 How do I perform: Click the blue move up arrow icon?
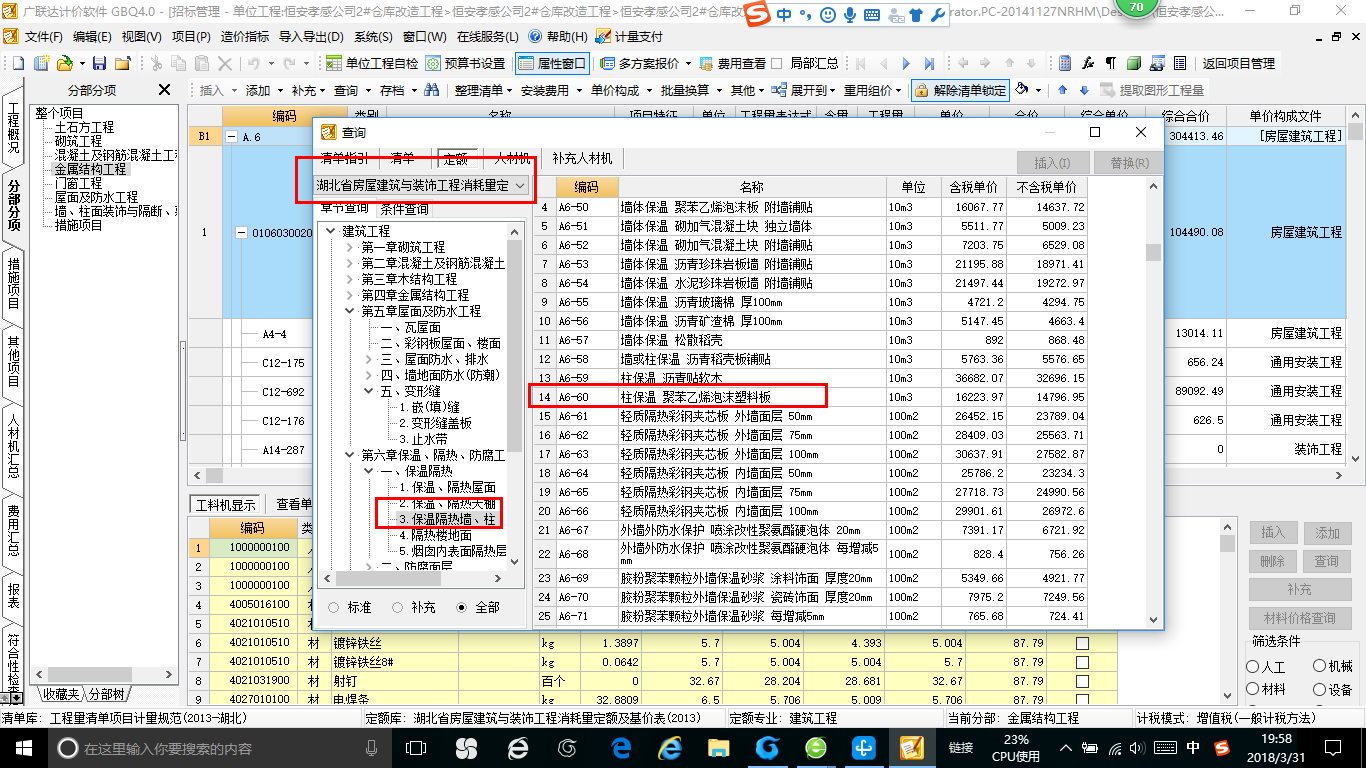pos(1062,90)
